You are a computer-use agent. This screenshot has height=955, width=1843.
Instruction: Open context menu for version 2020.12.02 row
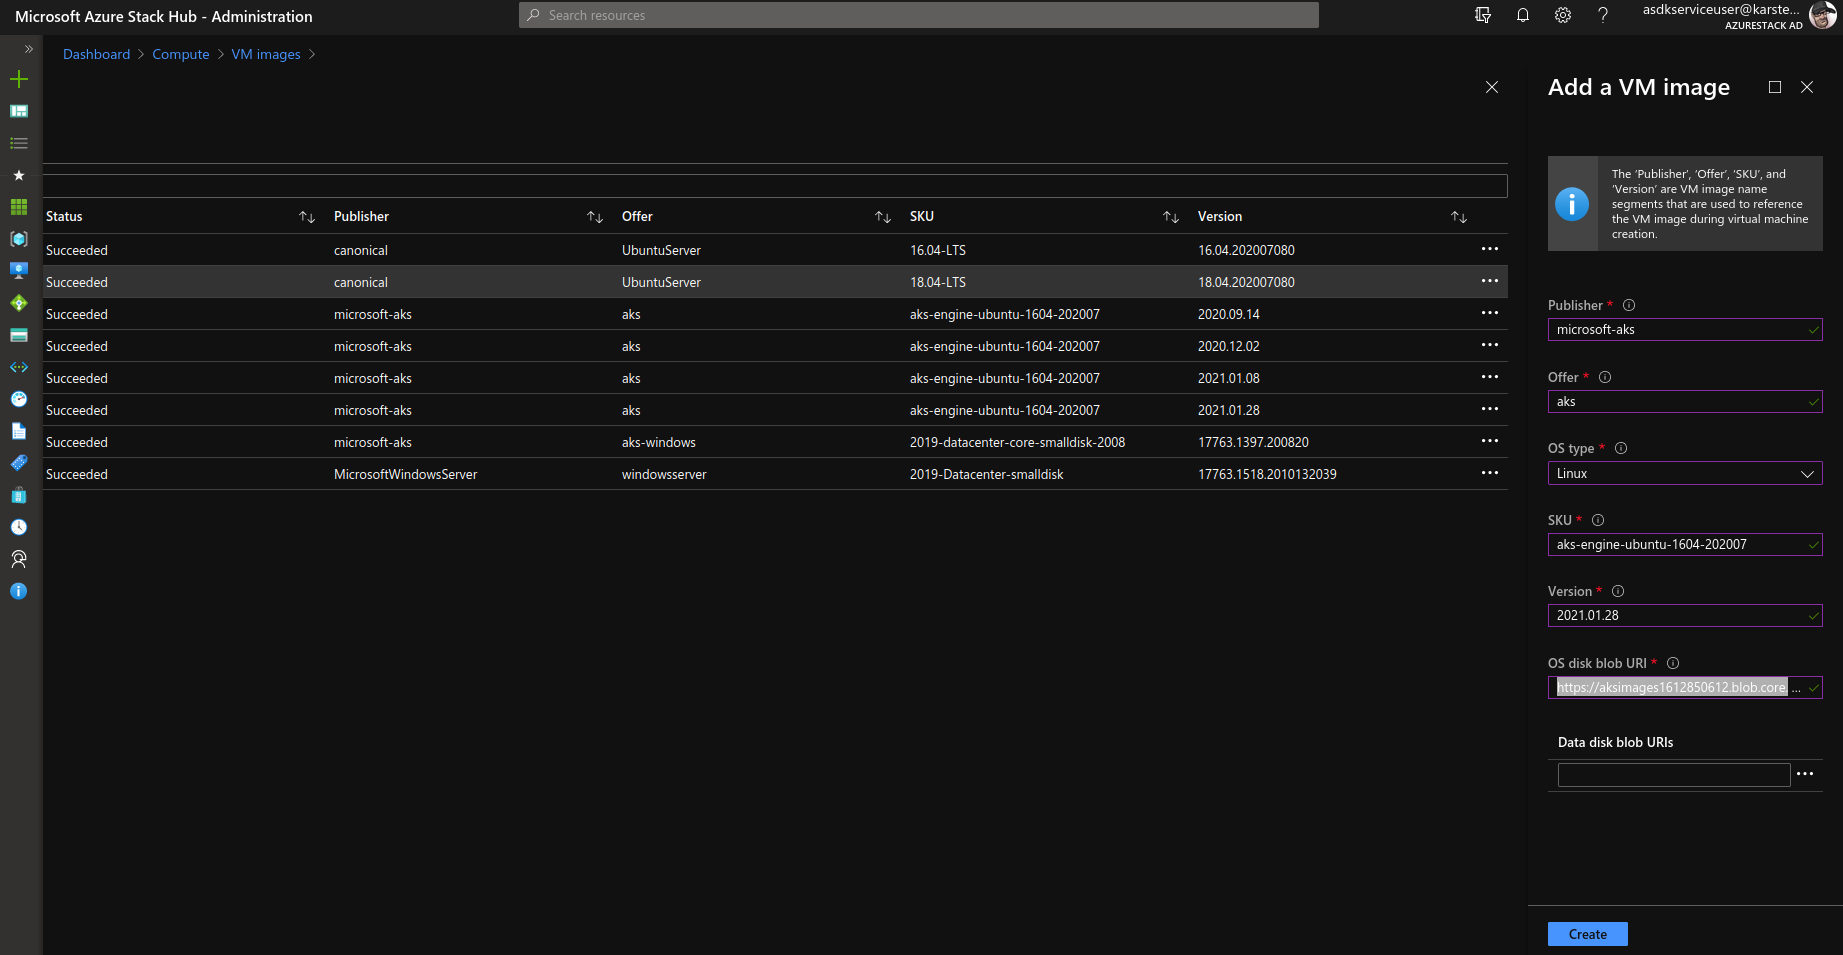coord(1490,345)
